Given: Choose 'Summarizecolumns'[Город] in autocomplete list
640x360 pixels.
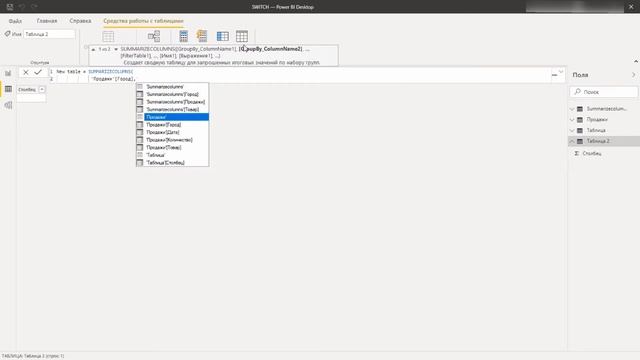Looking at the screenshot, I should 172,94.
